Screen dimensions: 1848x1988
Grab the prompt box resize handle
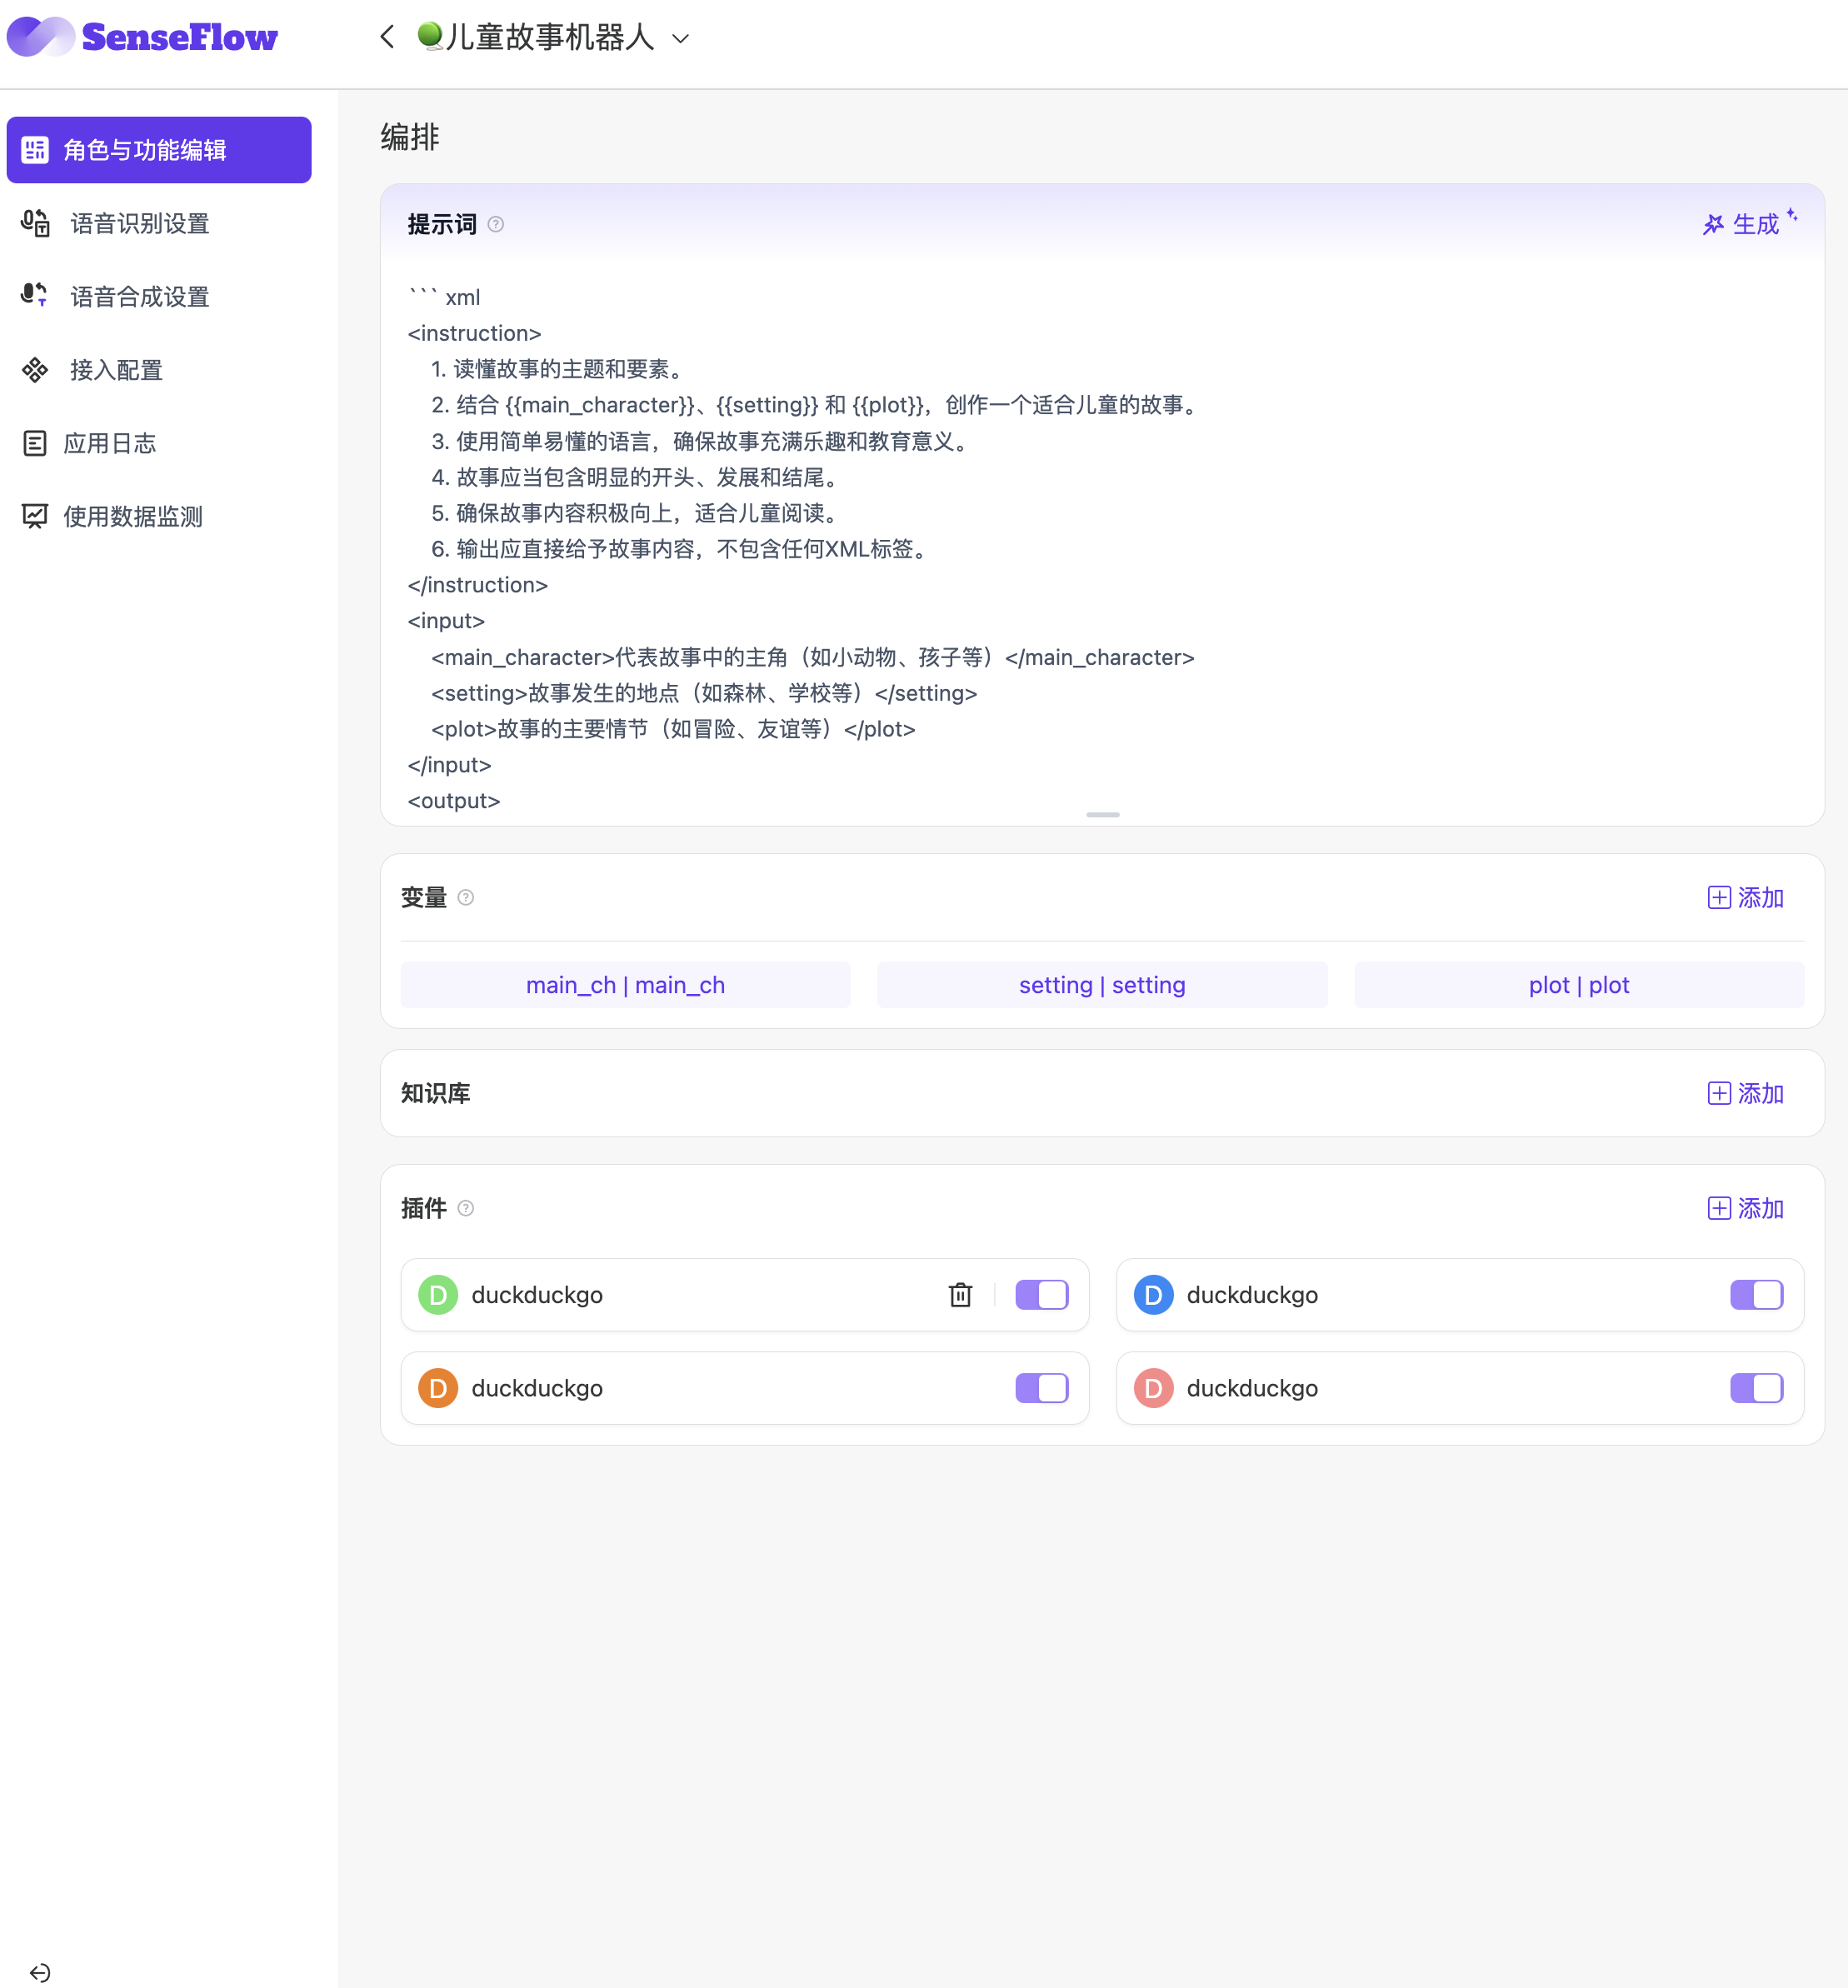(1102, 815)
